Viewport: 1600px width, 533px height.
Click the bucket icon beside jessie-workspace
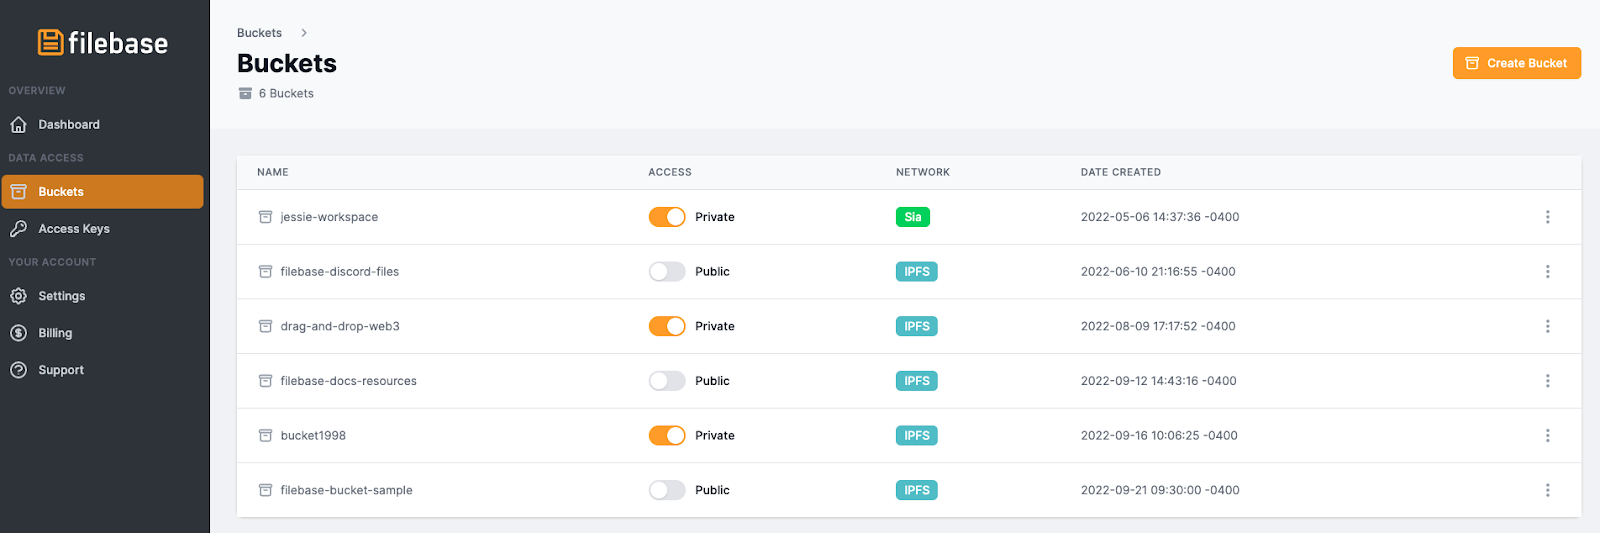[x=265, y=217]
